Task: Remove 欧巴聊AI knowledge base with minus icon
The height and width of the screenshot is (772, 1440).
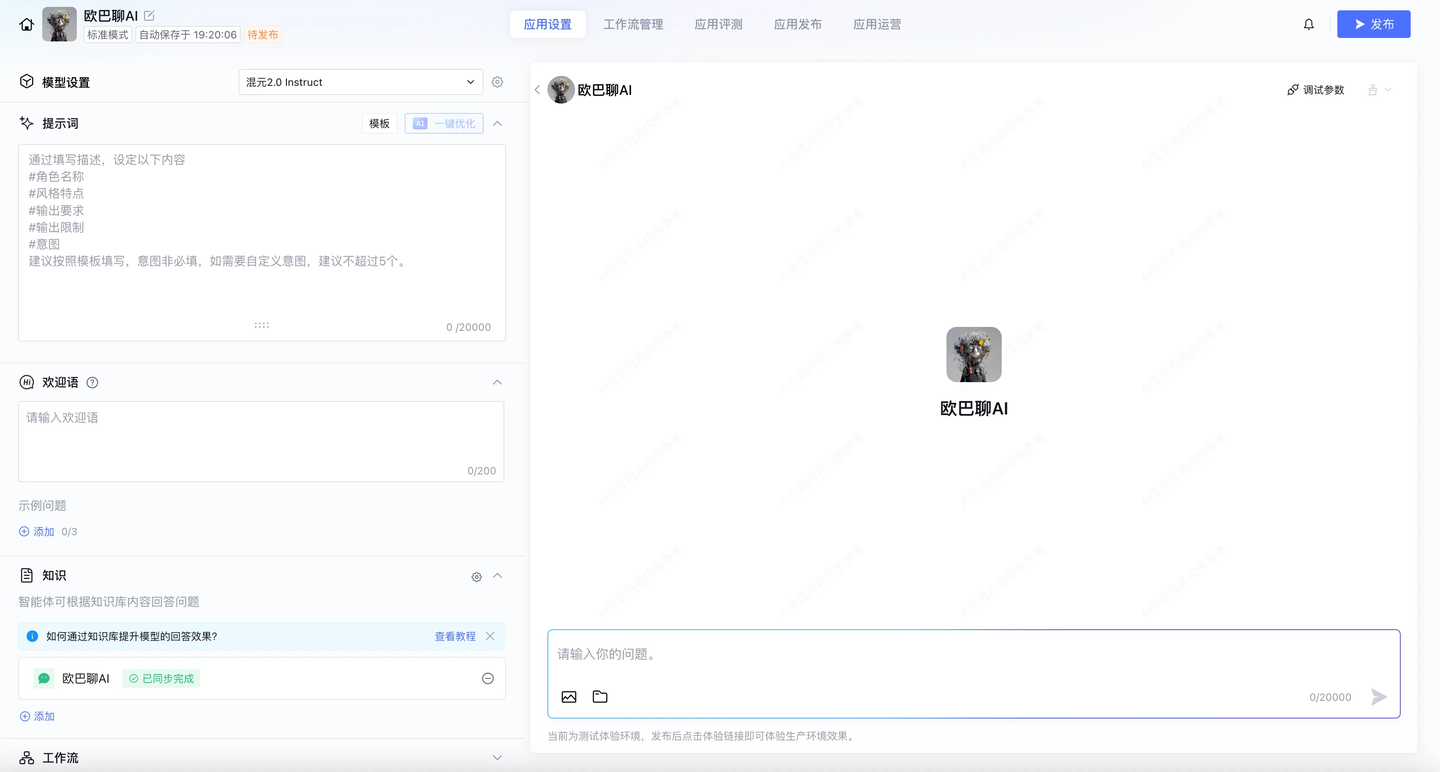Action: click(x=488, y=678)
